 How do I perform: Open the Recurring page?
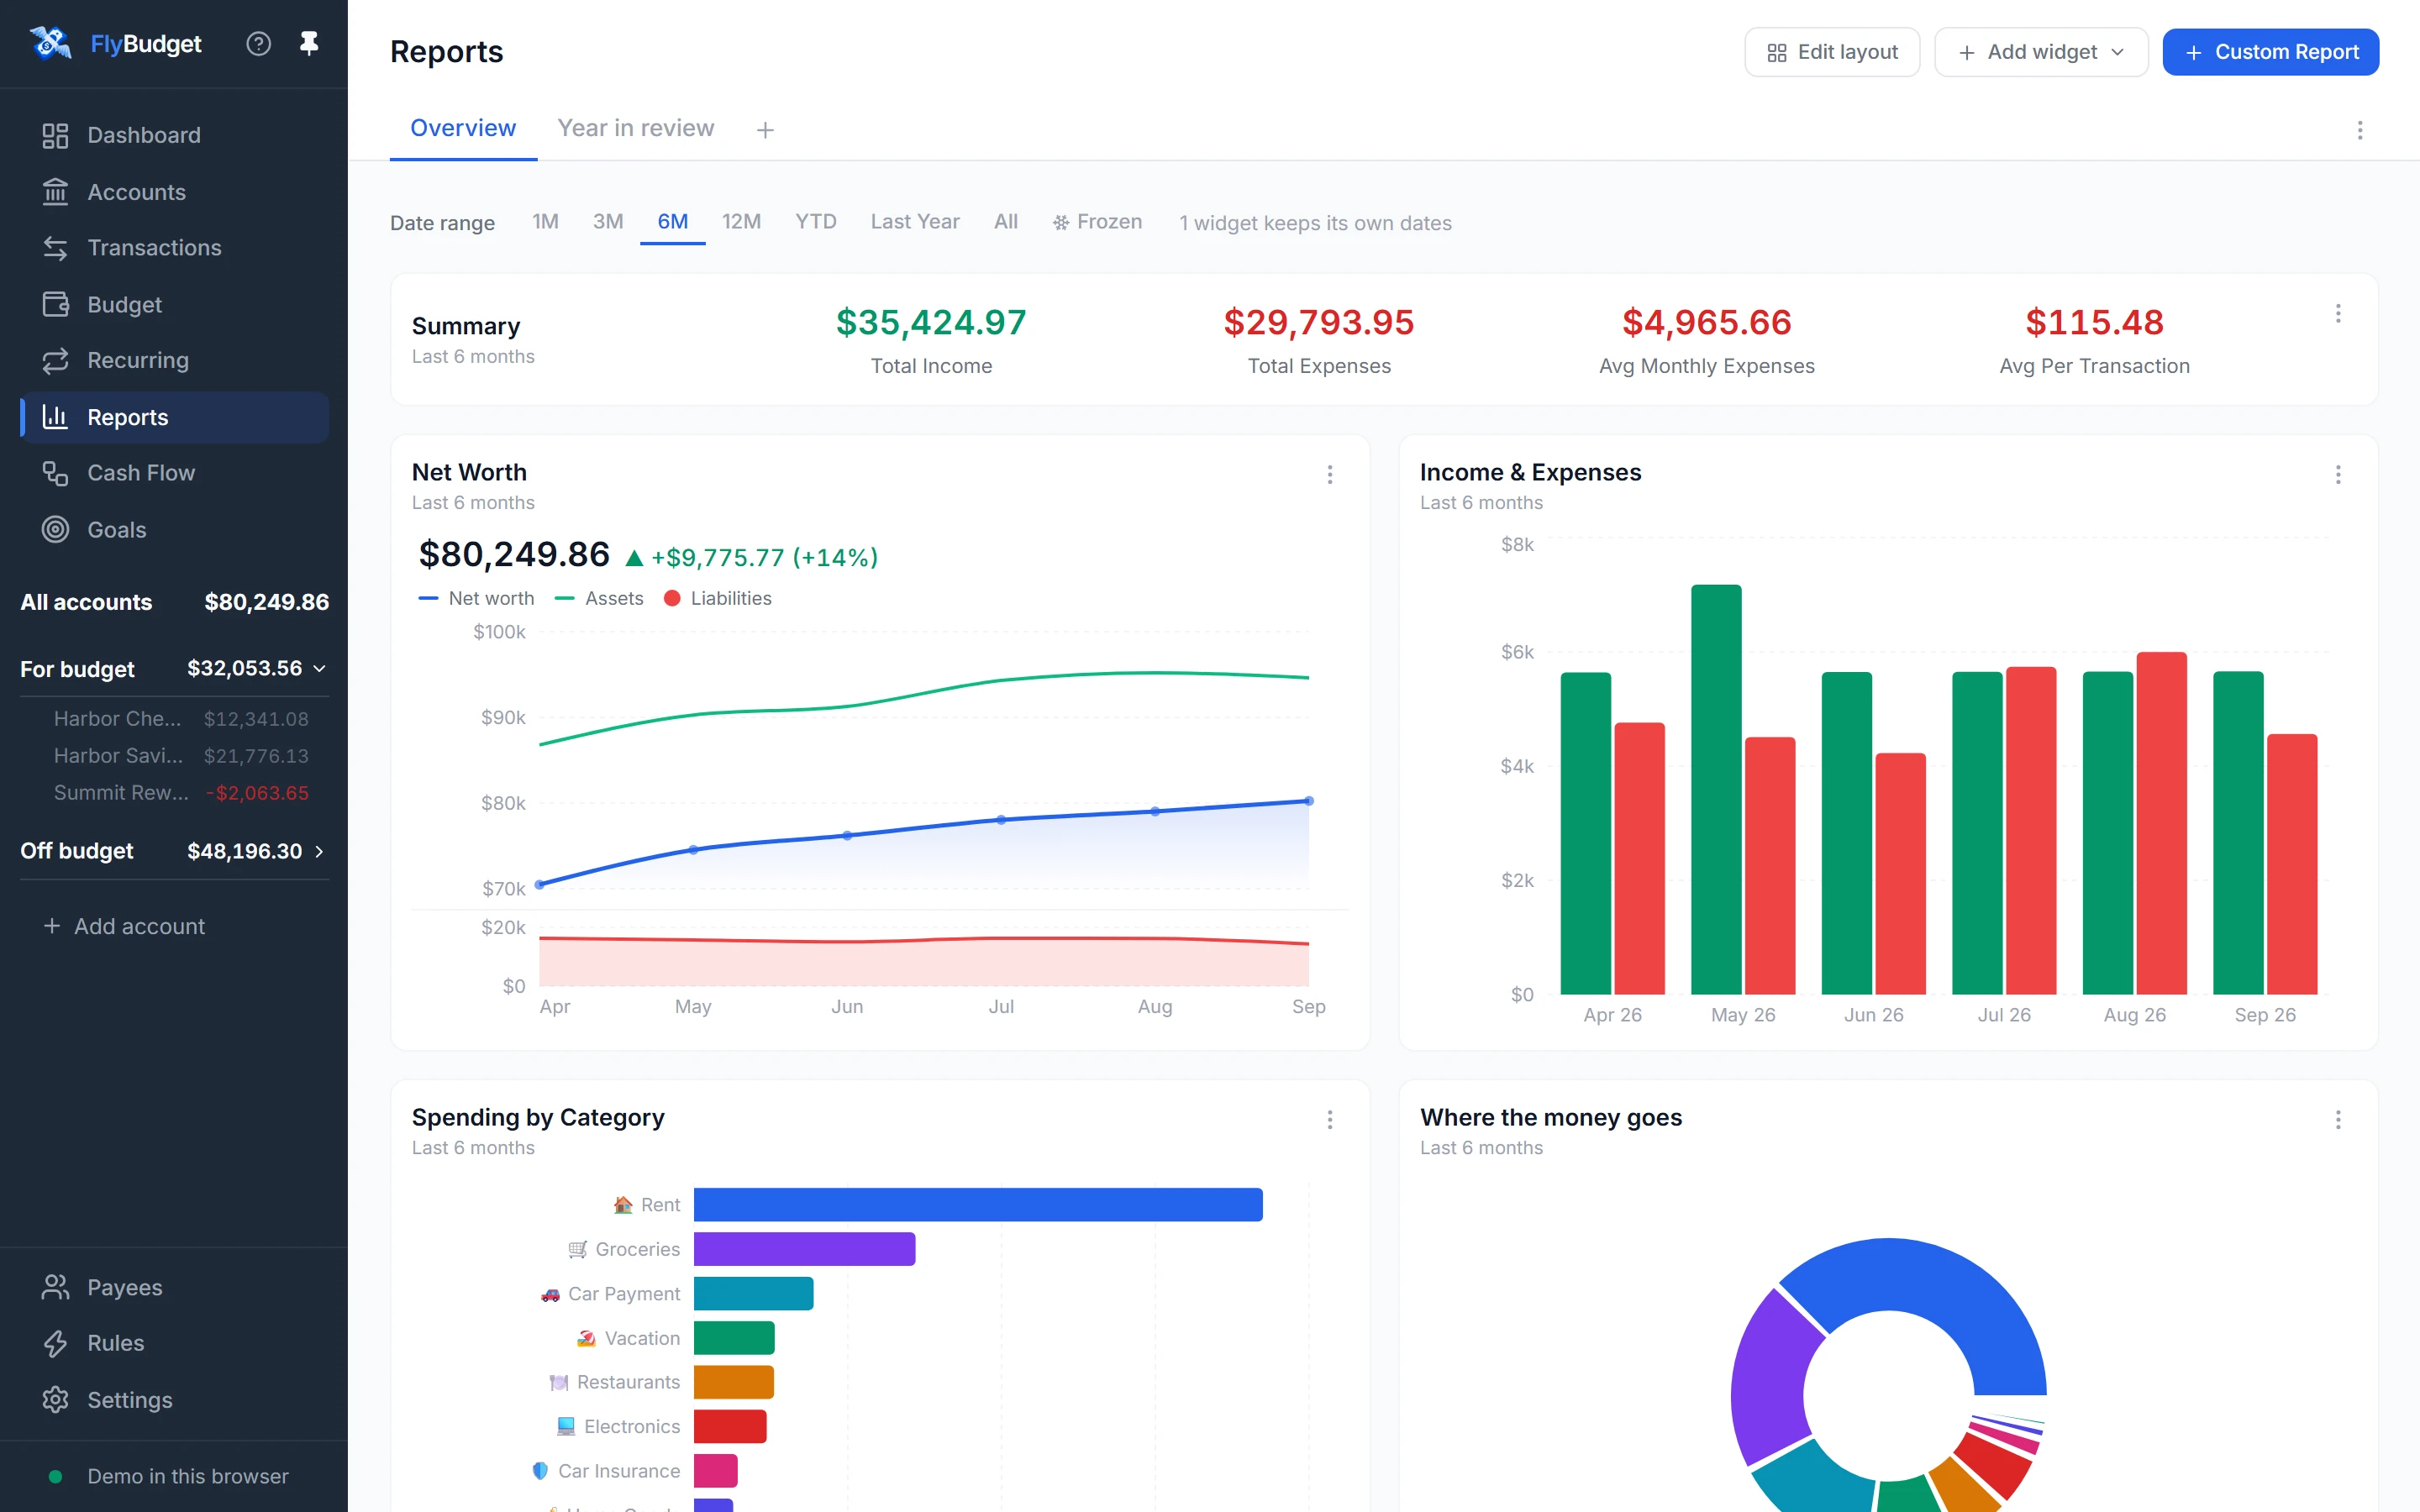174,360
